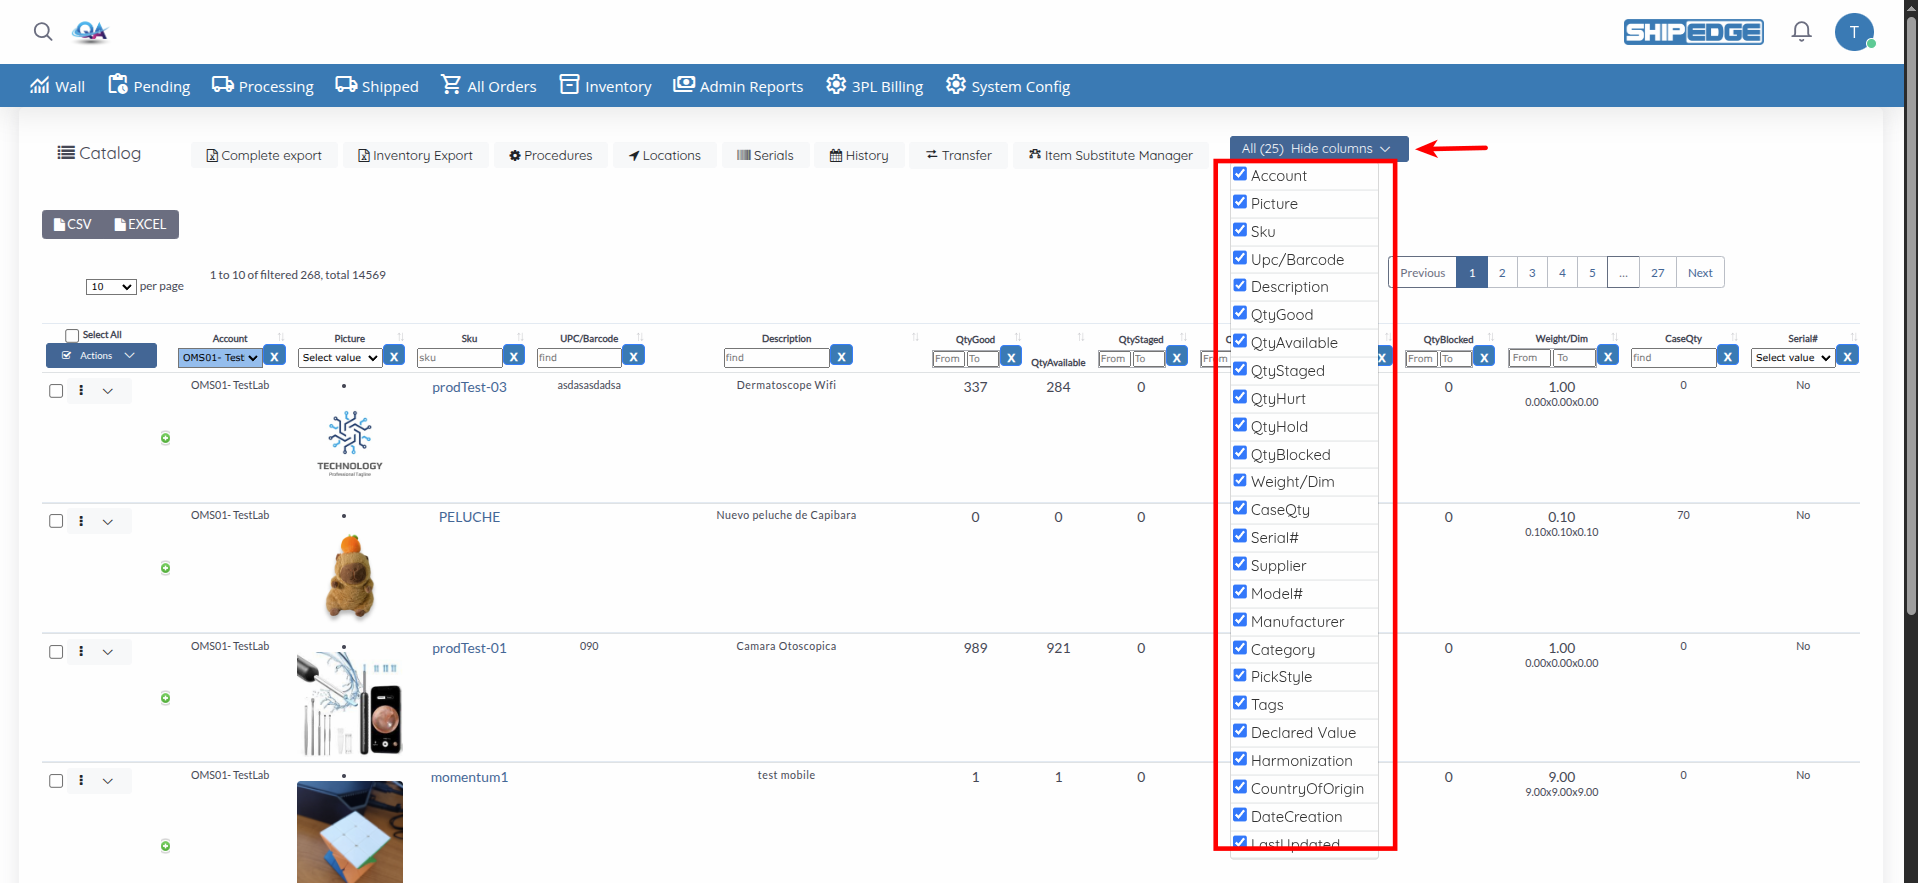Click the Catalog list icon
The image size is (1918, 883).
coord(66,153)
